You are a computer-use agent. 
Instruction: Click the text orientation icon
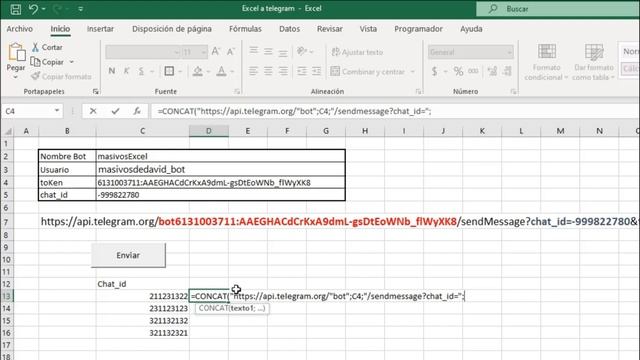pos(302,51)
